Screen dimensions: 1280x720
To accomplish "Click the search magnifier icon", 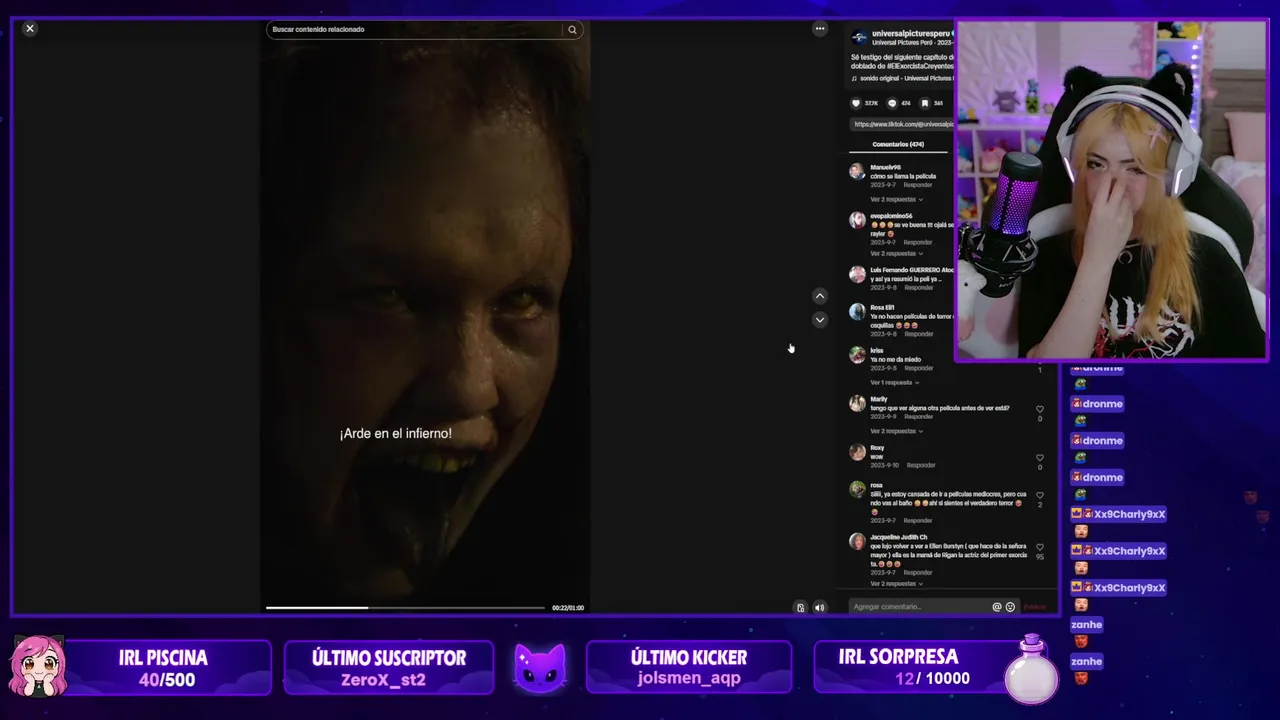I will [x=572, y=30].
